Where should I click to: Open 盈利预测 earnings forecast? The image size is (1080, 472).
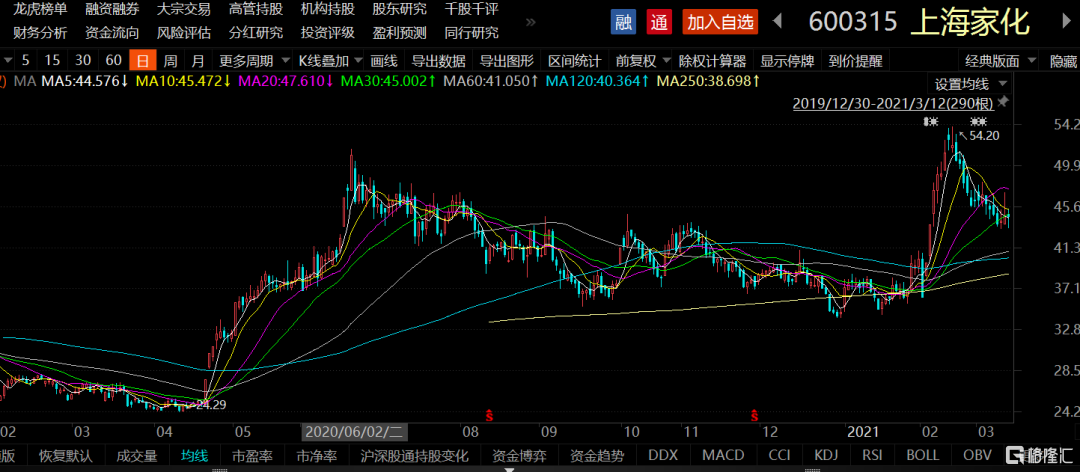tap(399, 32)
